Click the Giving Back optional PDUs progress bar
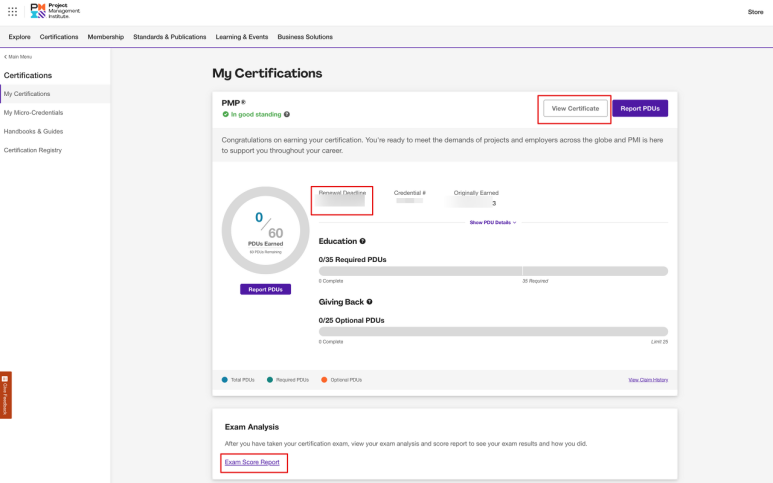773x483 pixels. coord(493,332)
